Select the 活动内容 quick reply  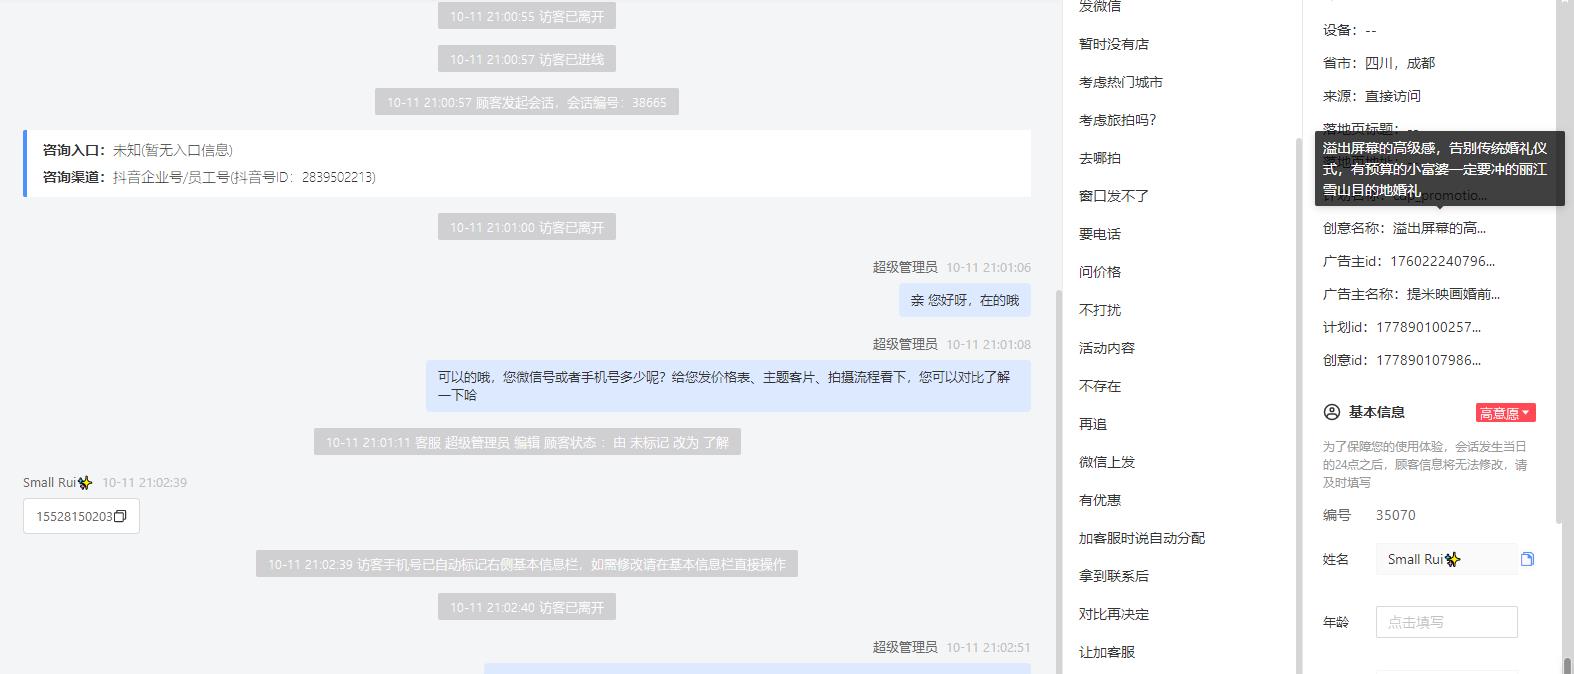(x=1107, y=348)
